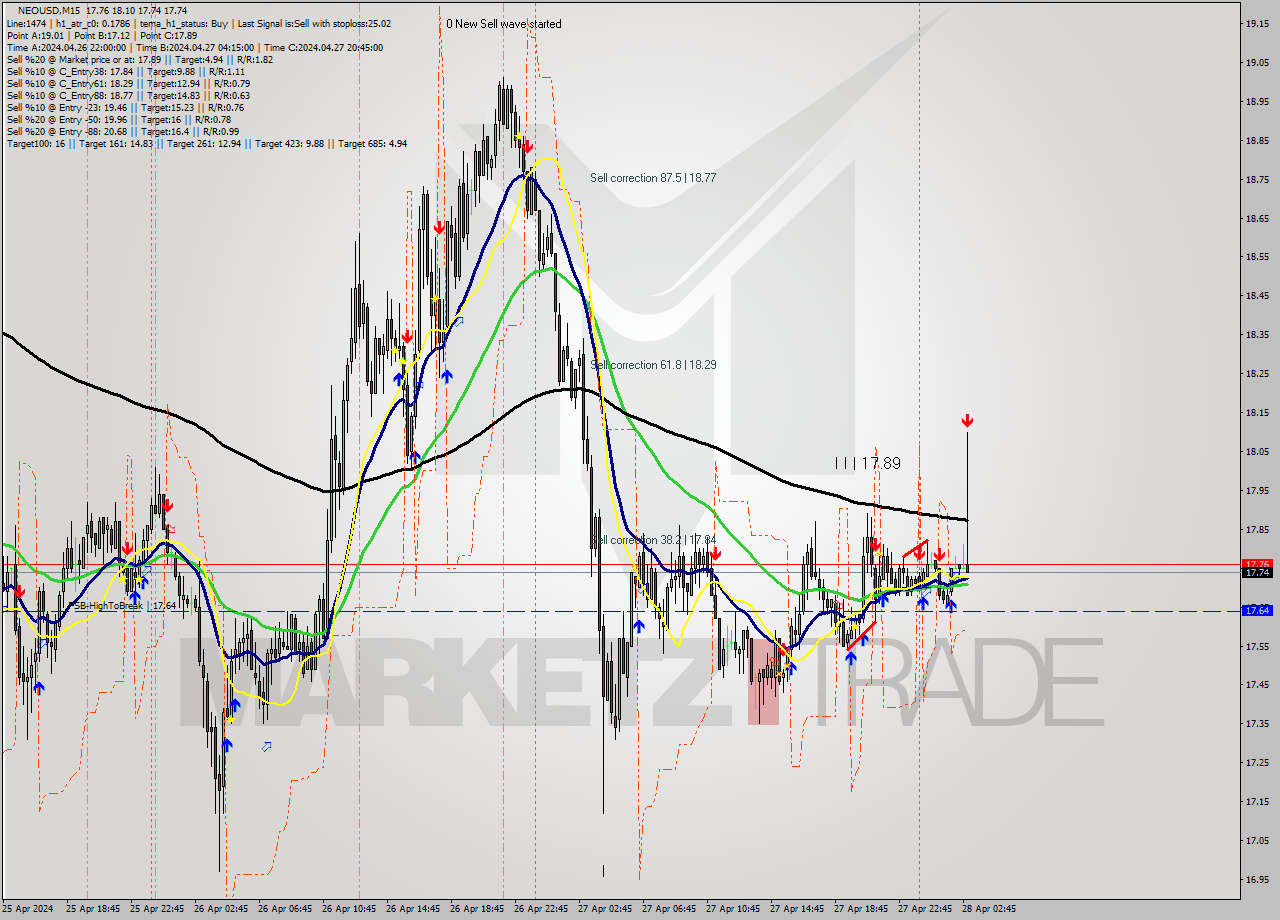1280x920 pixels.
Task: Select '26 Apr 22:45' on the time axis
Action: pyautogui.click(x=542, y=909)
